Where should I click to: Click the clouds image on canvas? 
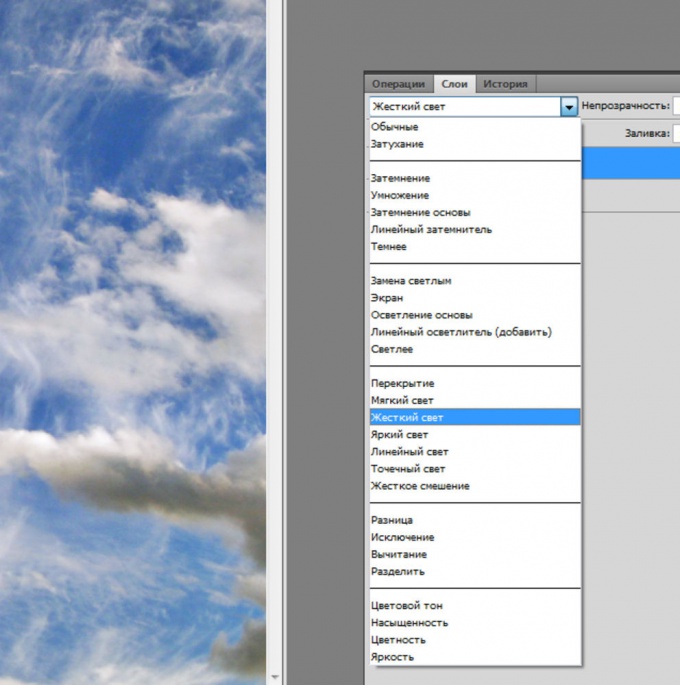click(133, 342)
